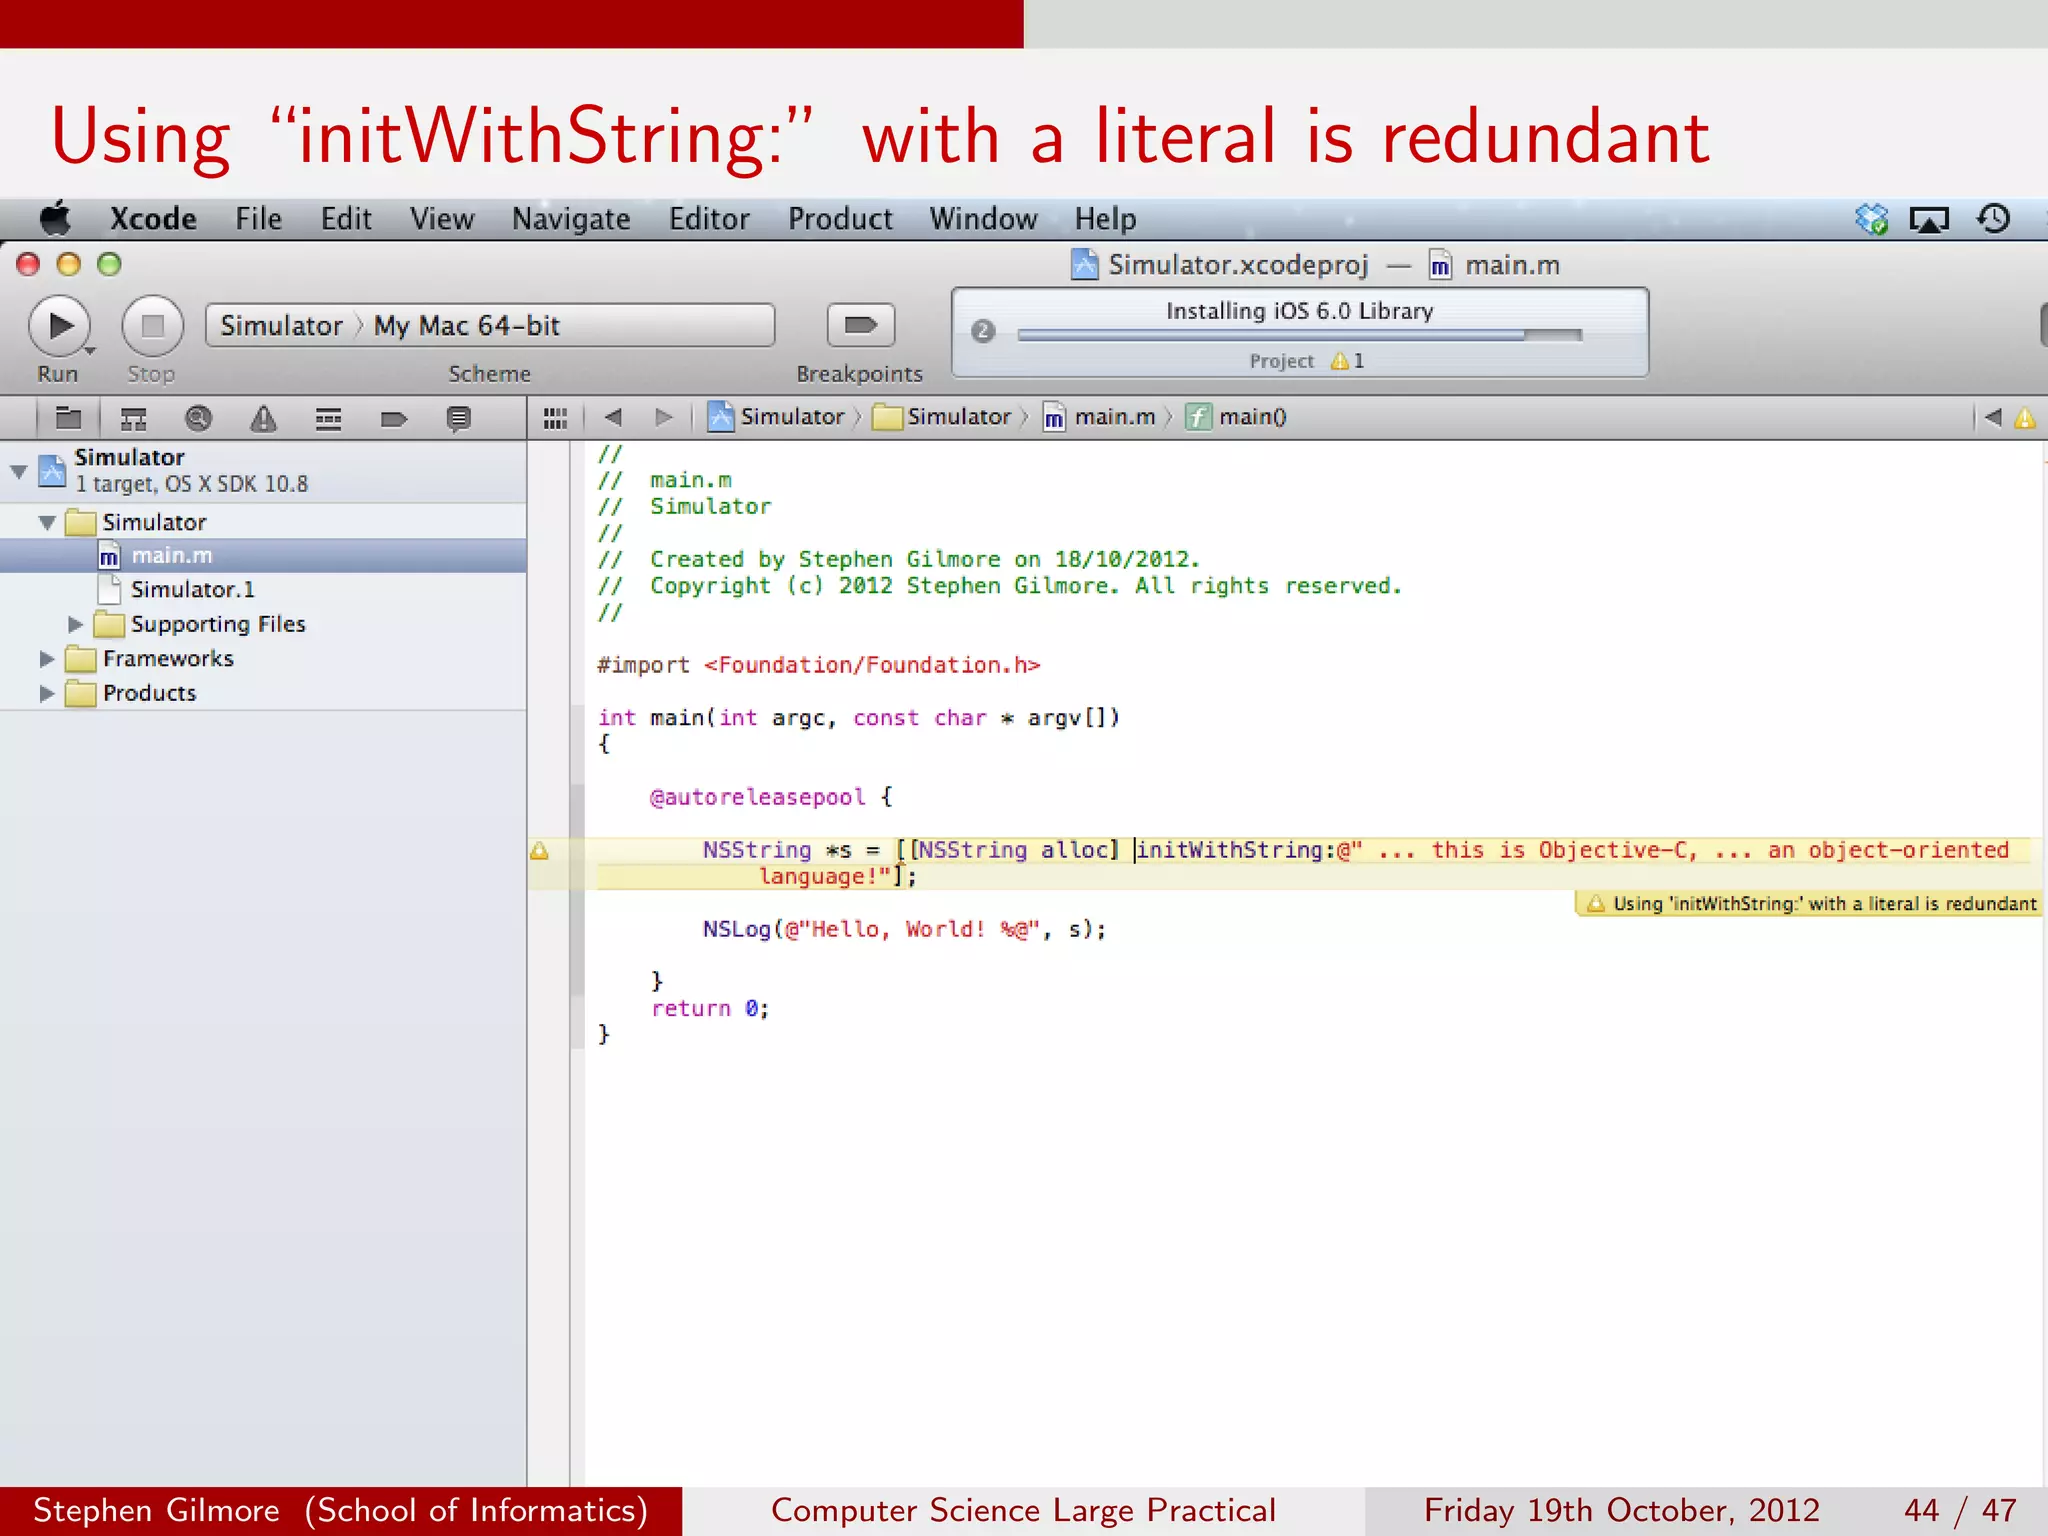2048x1536 pixels.
Task: Open the Help menu
Action: coord(1105,218)
